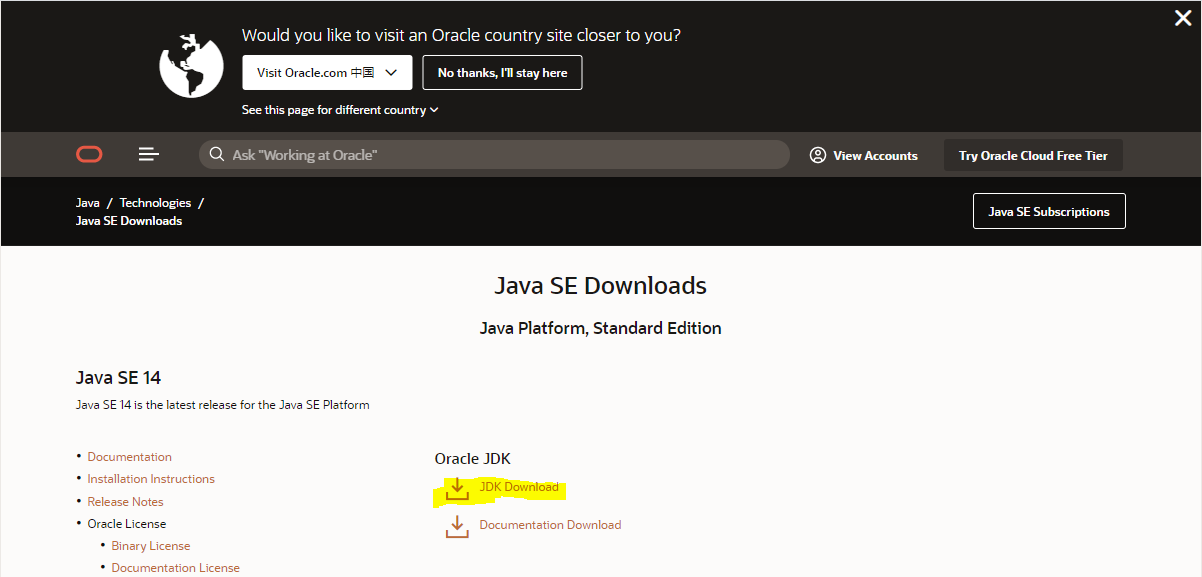Click the JDK Download link
This screenshot has width=1202, height=577.
519,487
